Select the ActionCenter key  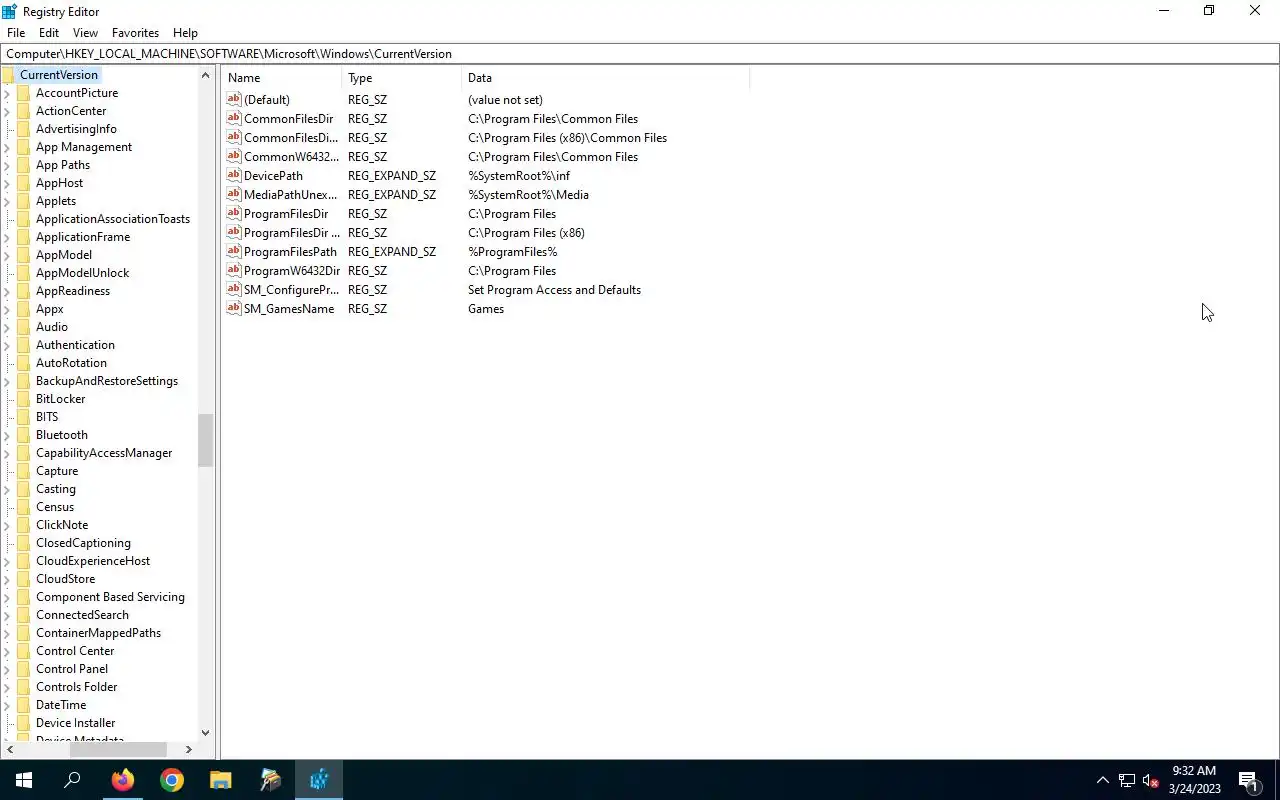pos(71,111)
